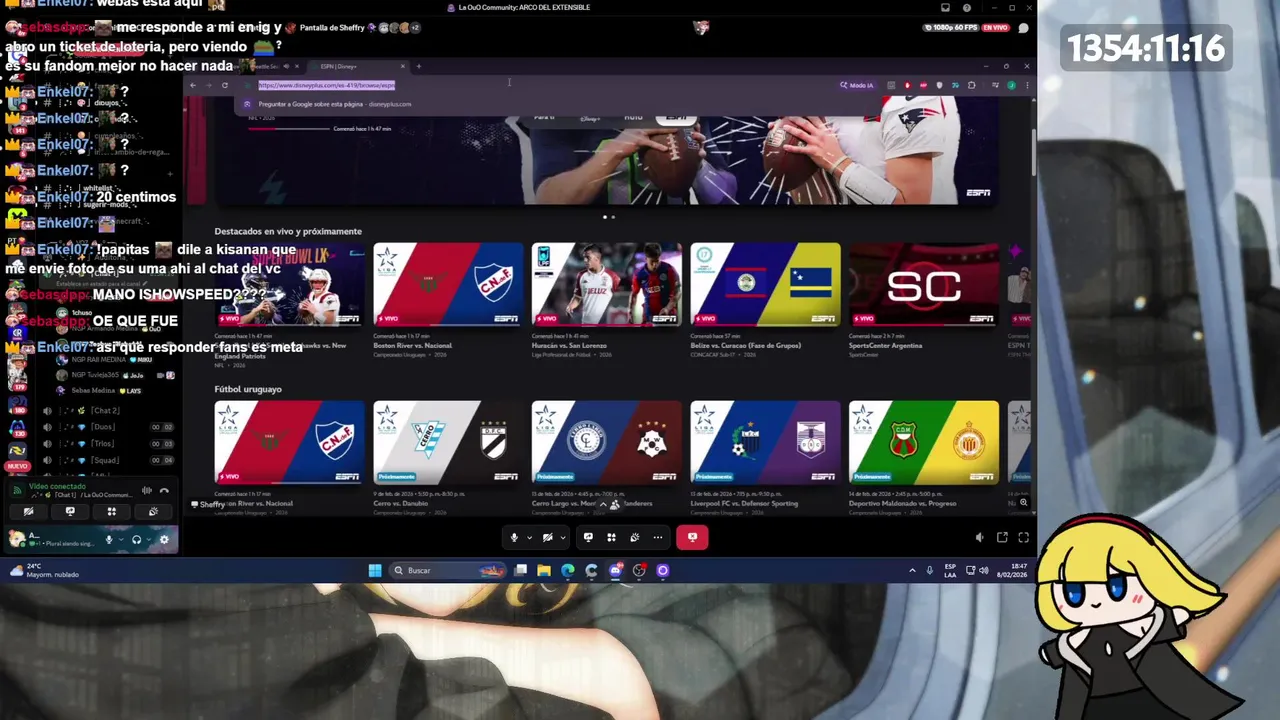Mute microphone in the stream control bar
The image size is (1280, 720).
click(514, 537)
